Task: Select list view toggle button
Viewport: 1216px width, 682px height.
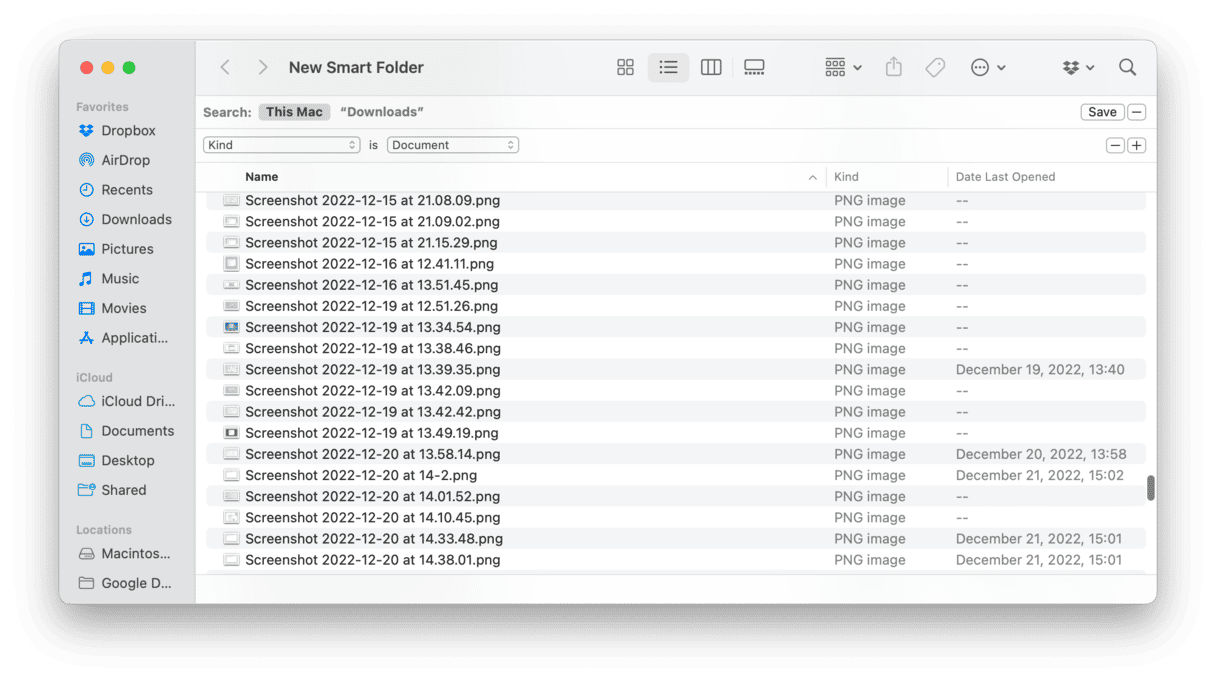Action: 668,67
